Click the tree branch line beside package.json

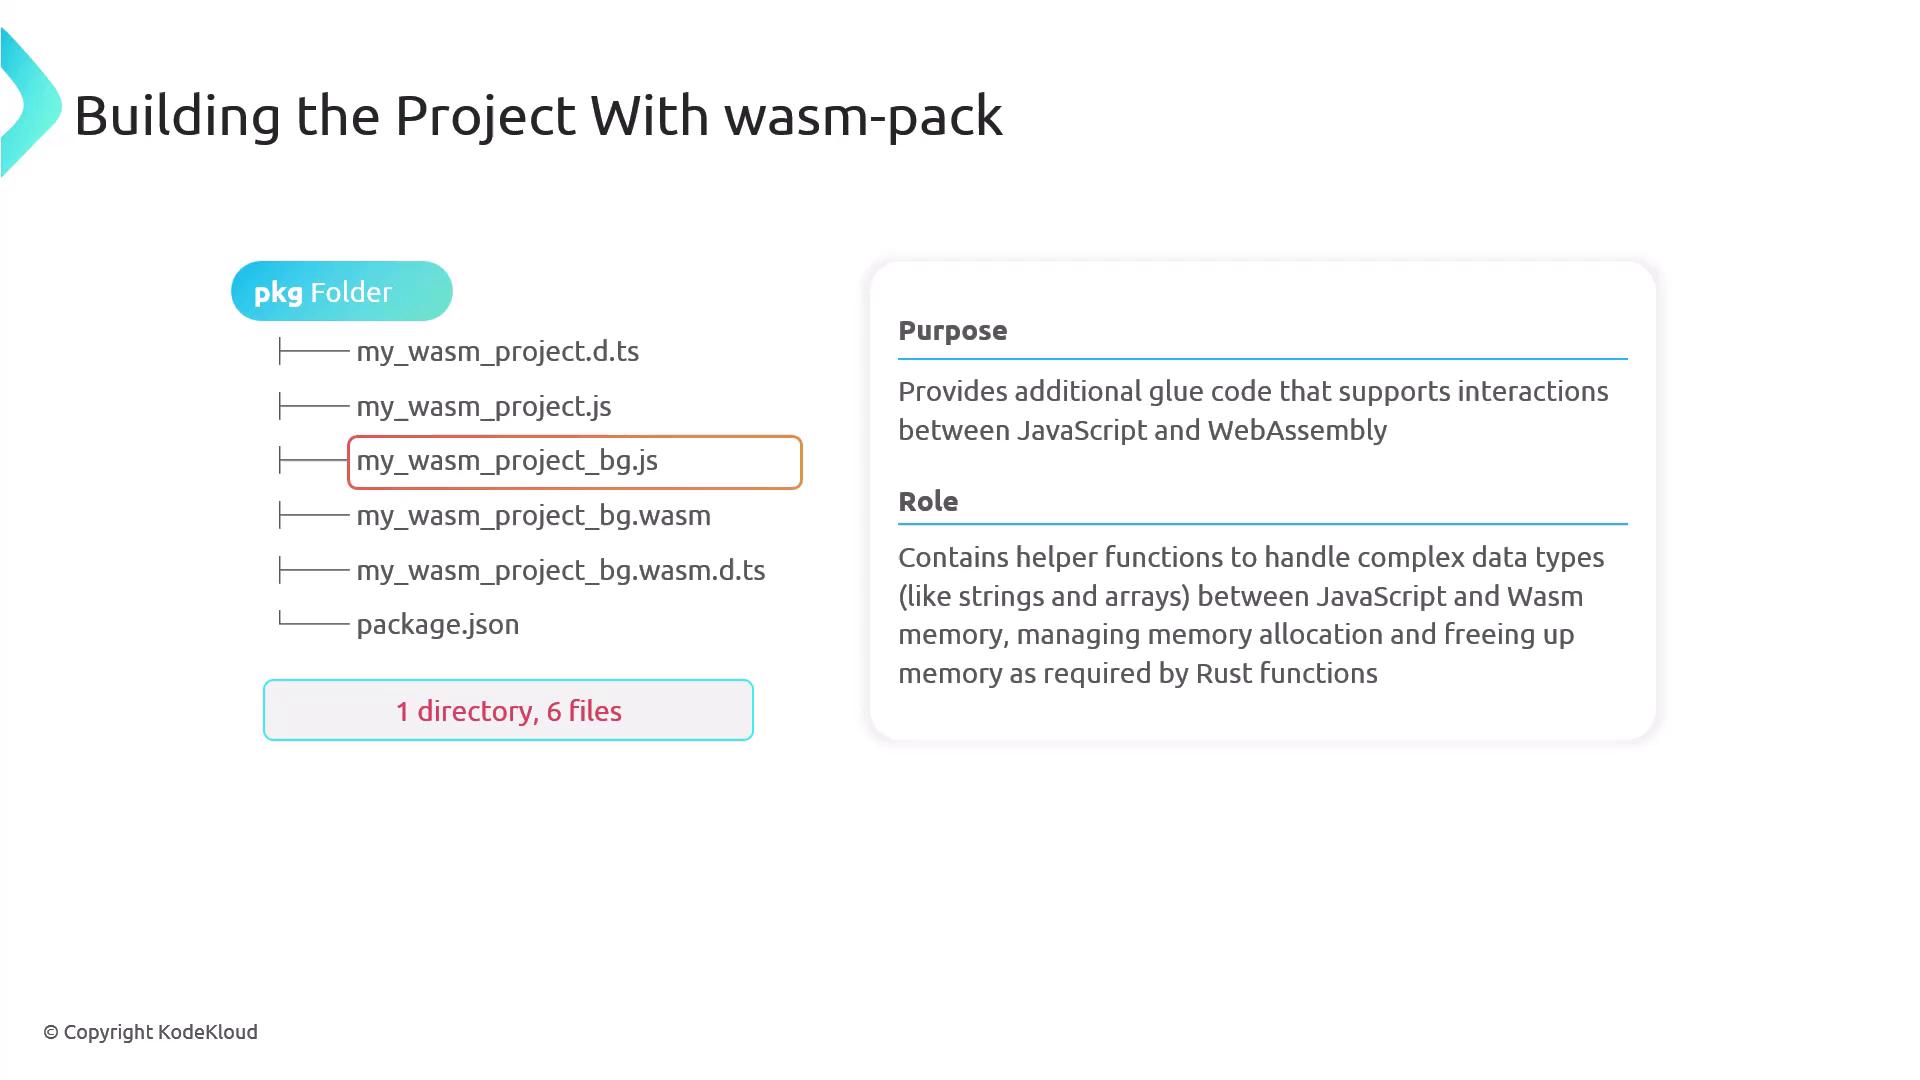click(x=313, y=622)
